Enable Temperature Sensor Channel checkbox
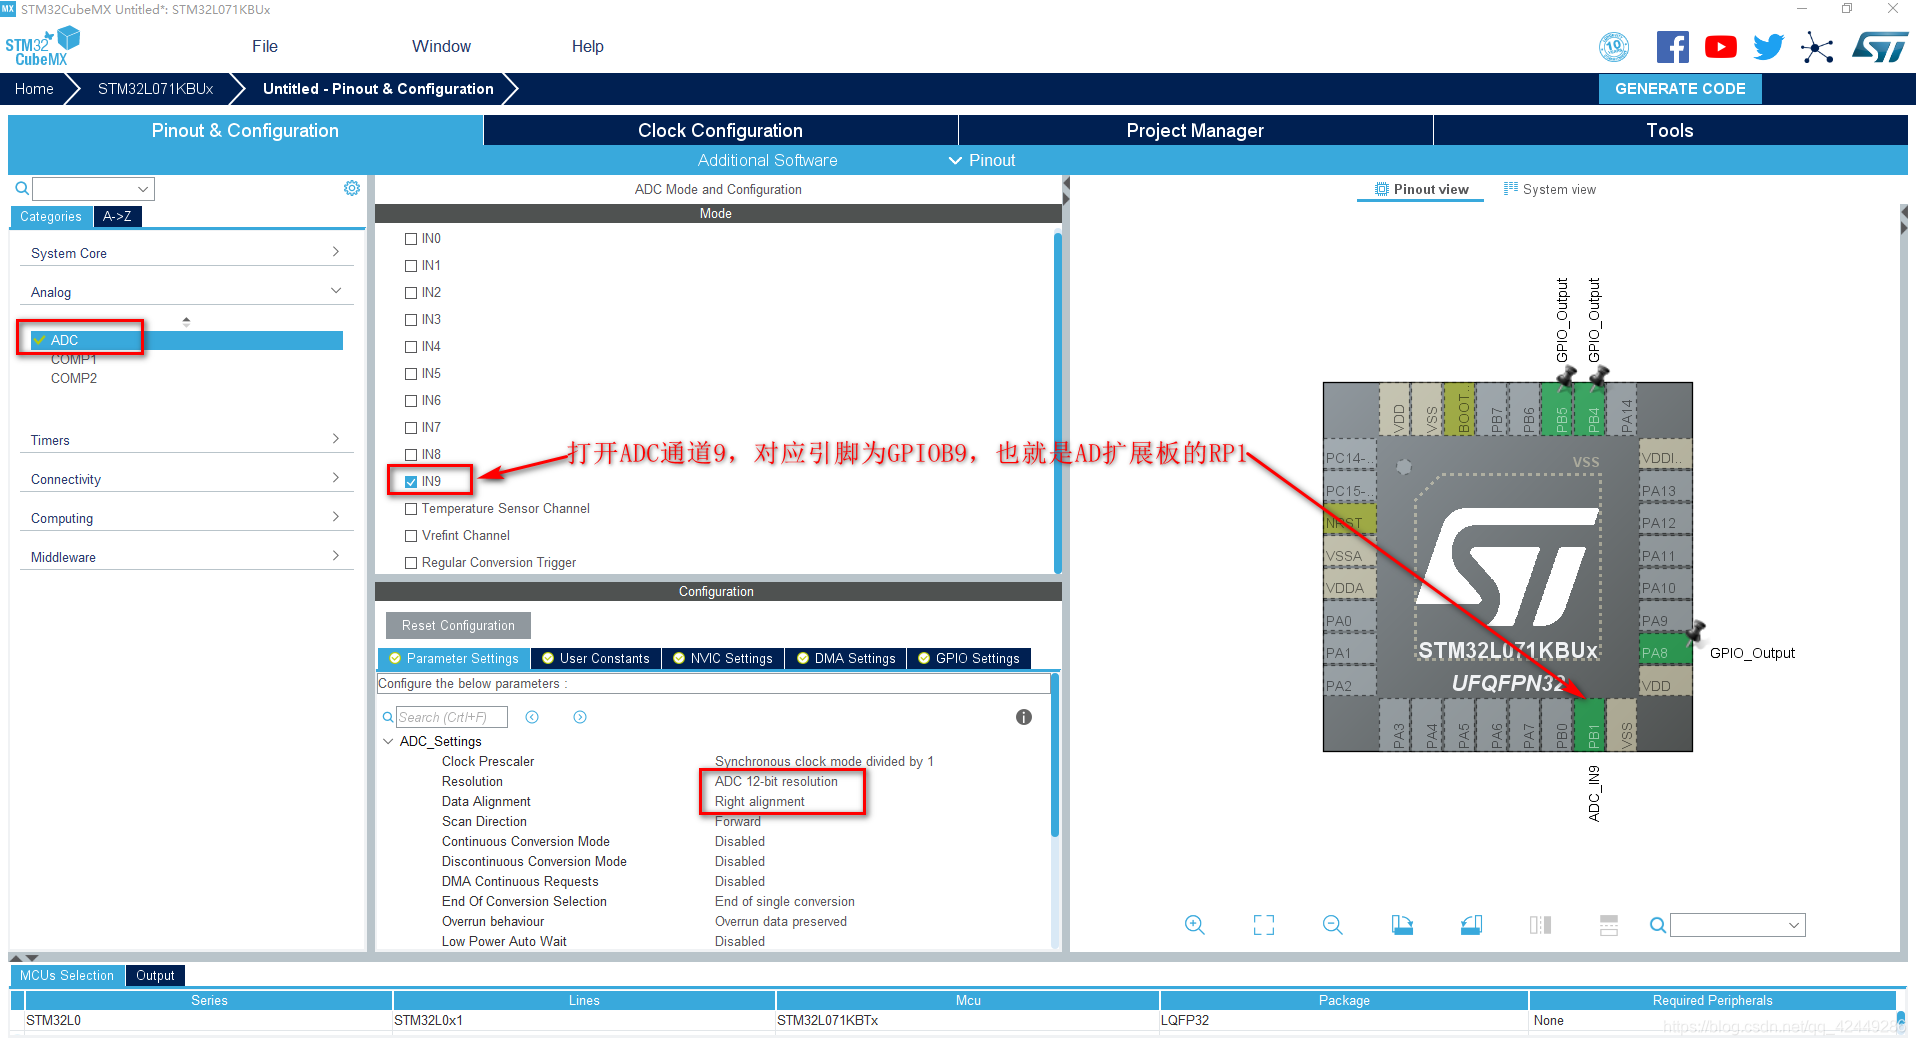The width and height of the screenshot is (1916, 1045). tap(411, 509)
